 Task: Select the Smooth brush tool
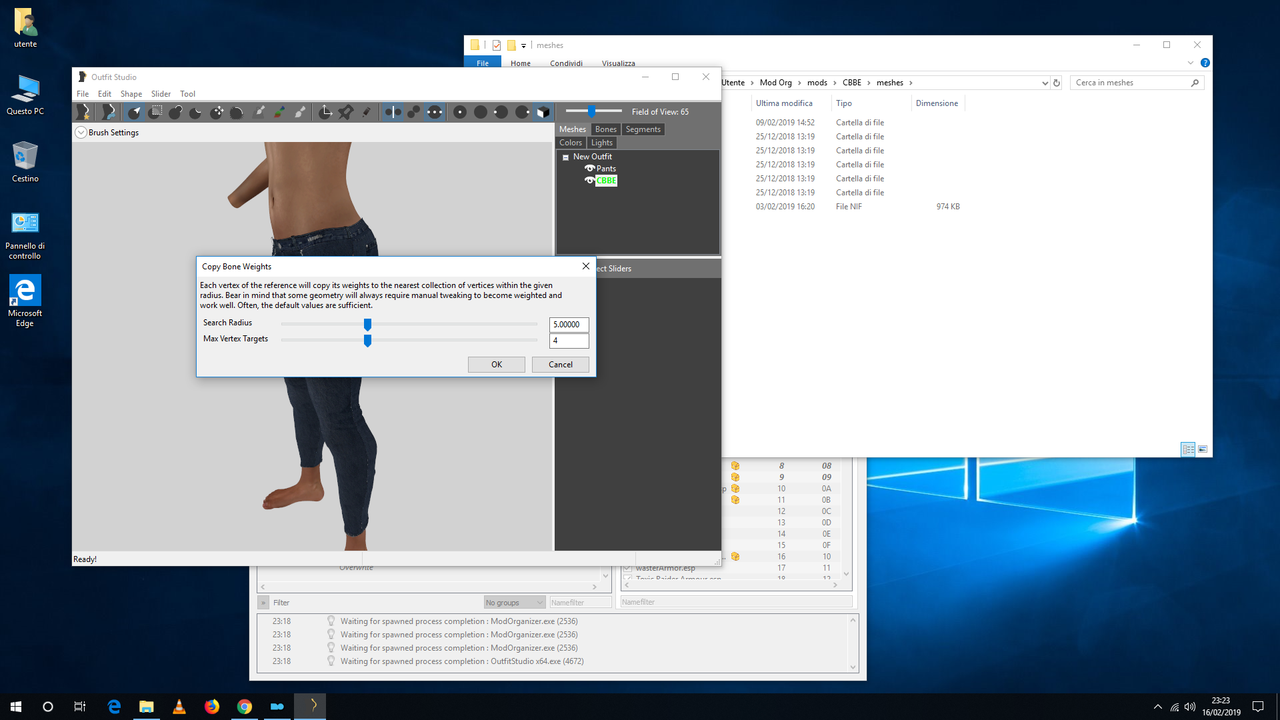pyautogui.click(x=237, y=112)
